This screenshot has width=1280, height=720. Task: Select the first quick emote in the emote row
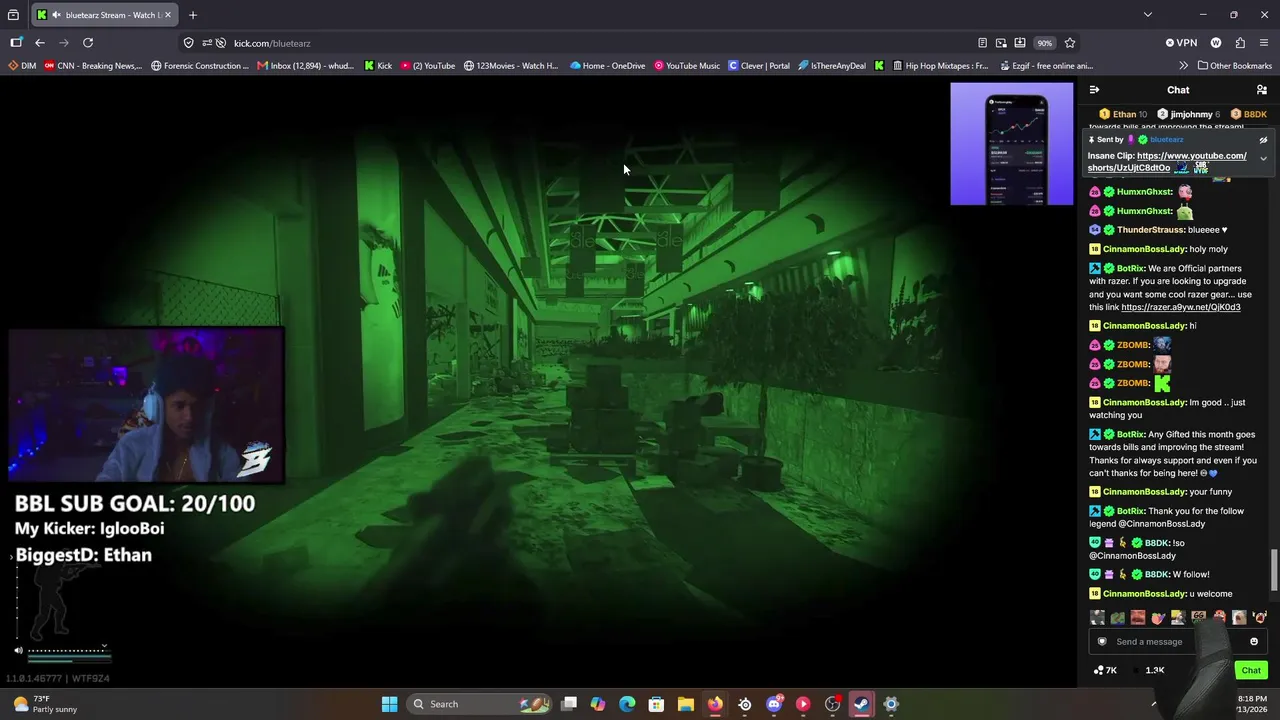[x=1098, y=618]
